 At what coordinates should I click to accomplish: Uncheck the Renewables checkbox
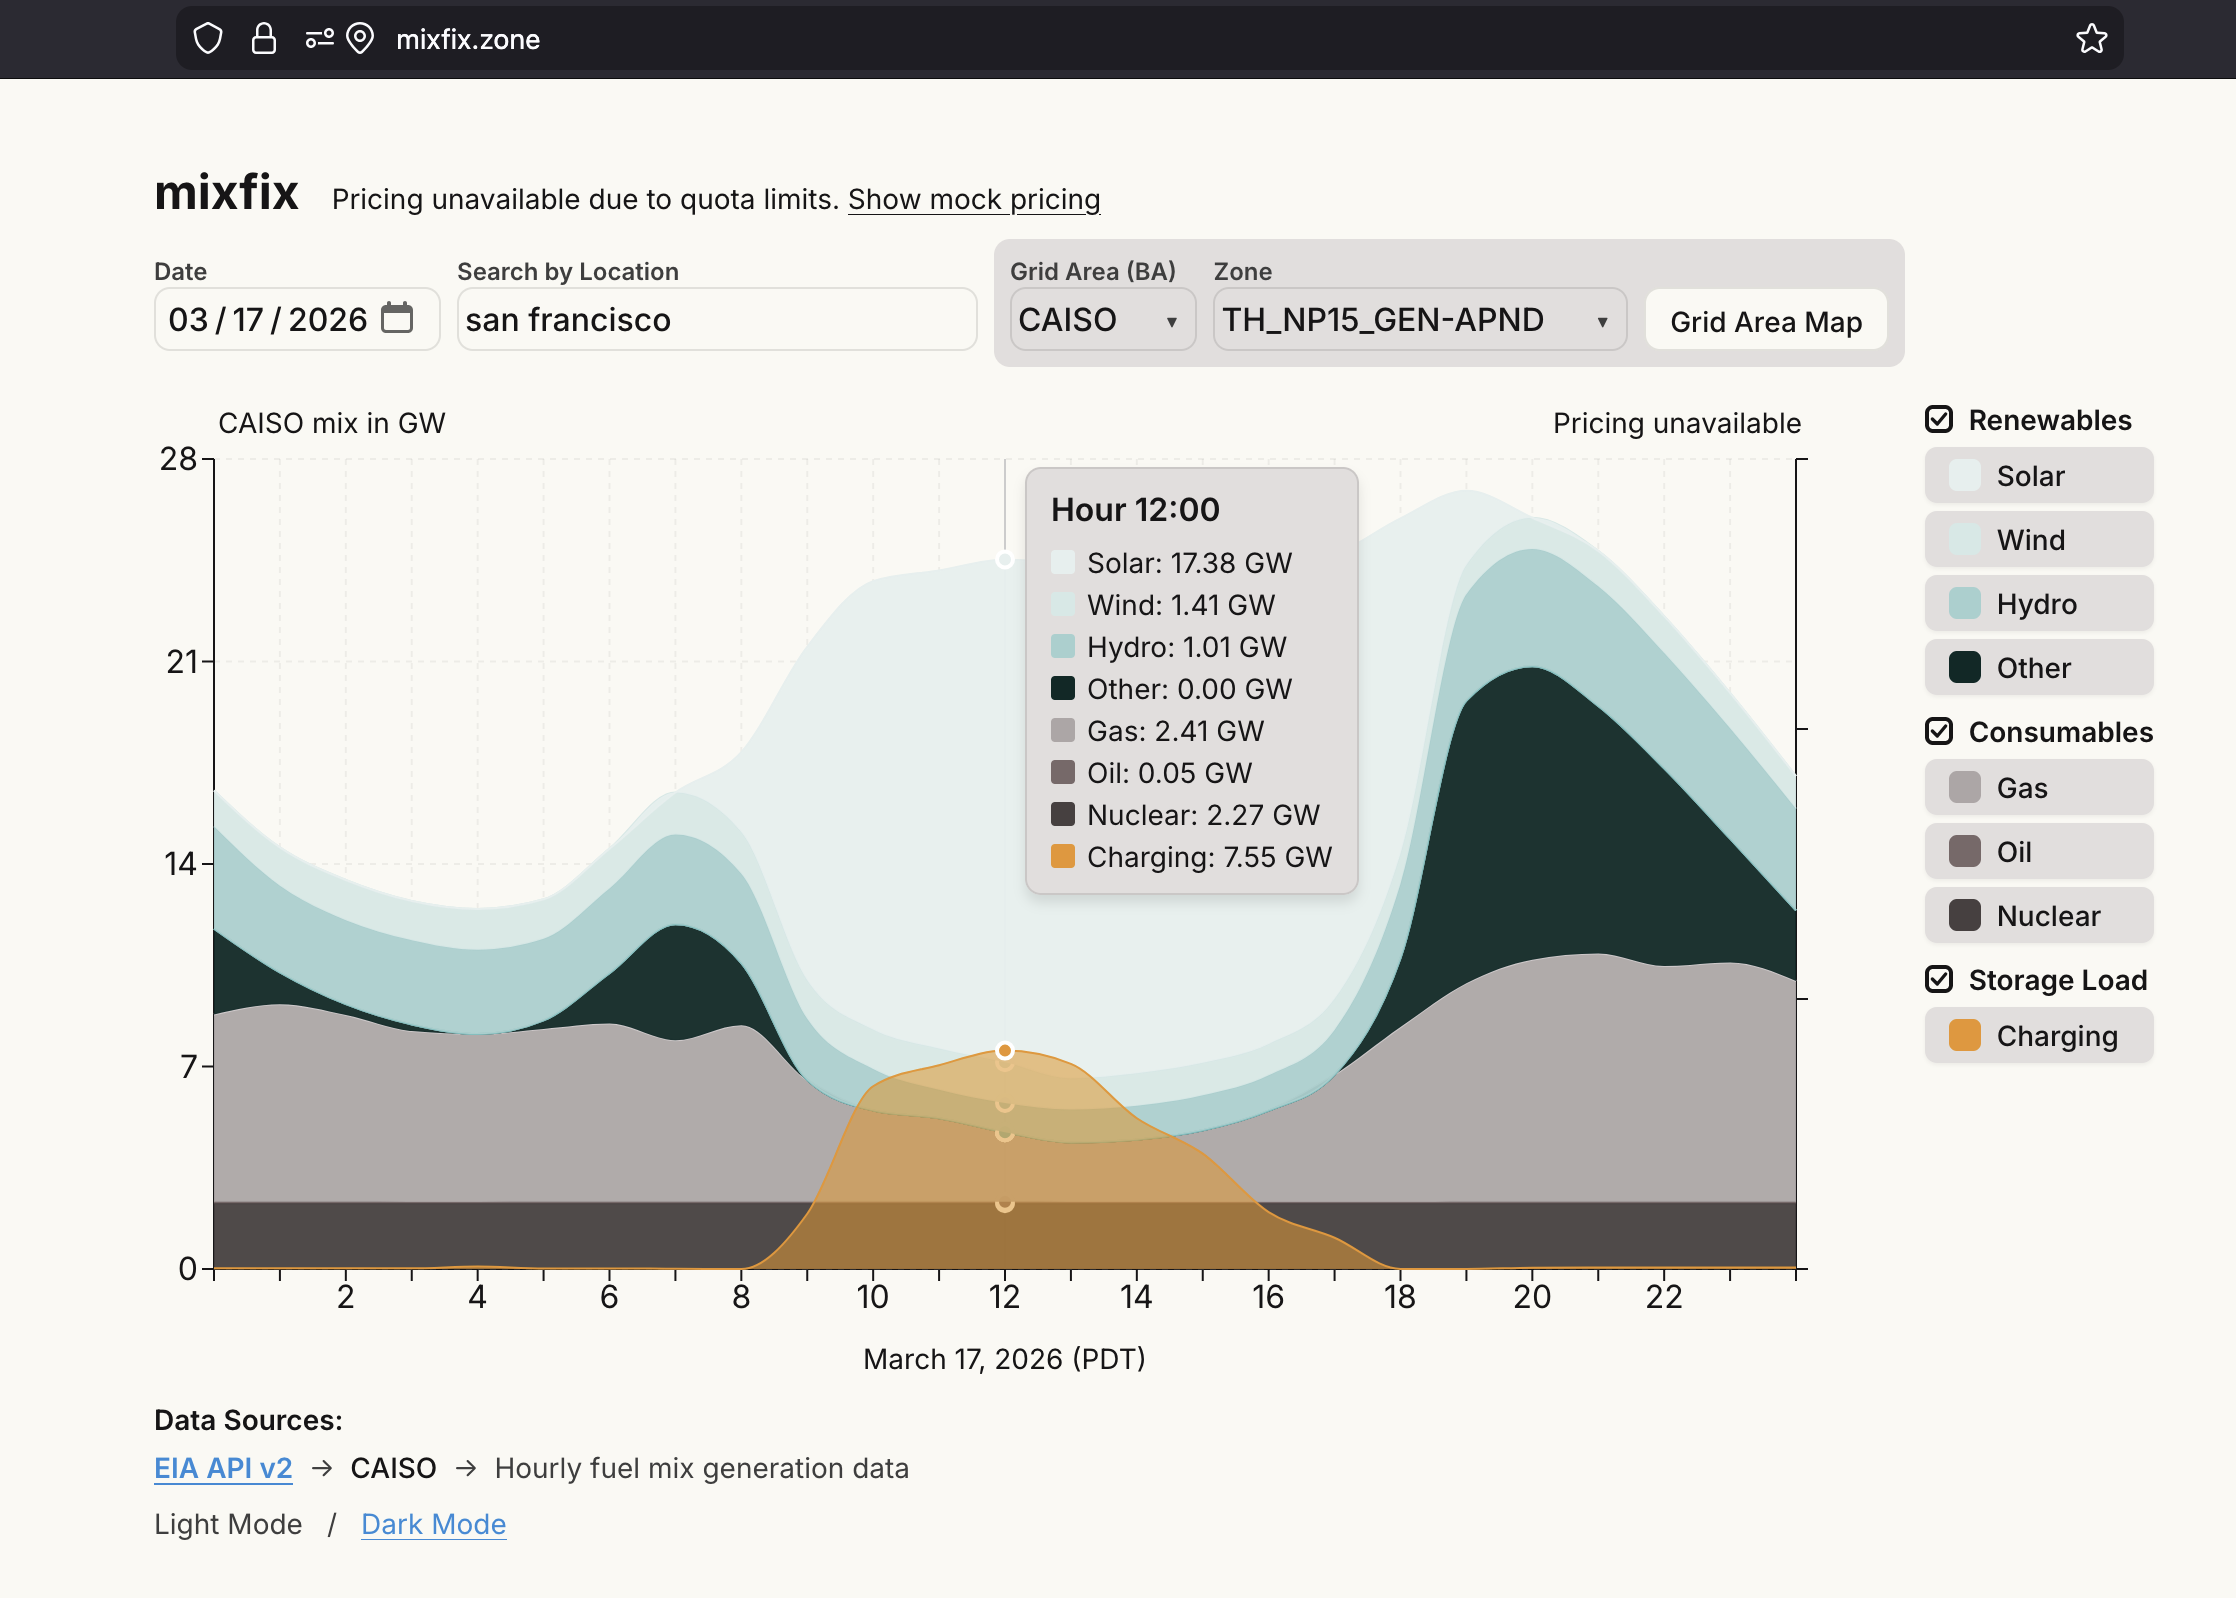[x=1939, y=420]
